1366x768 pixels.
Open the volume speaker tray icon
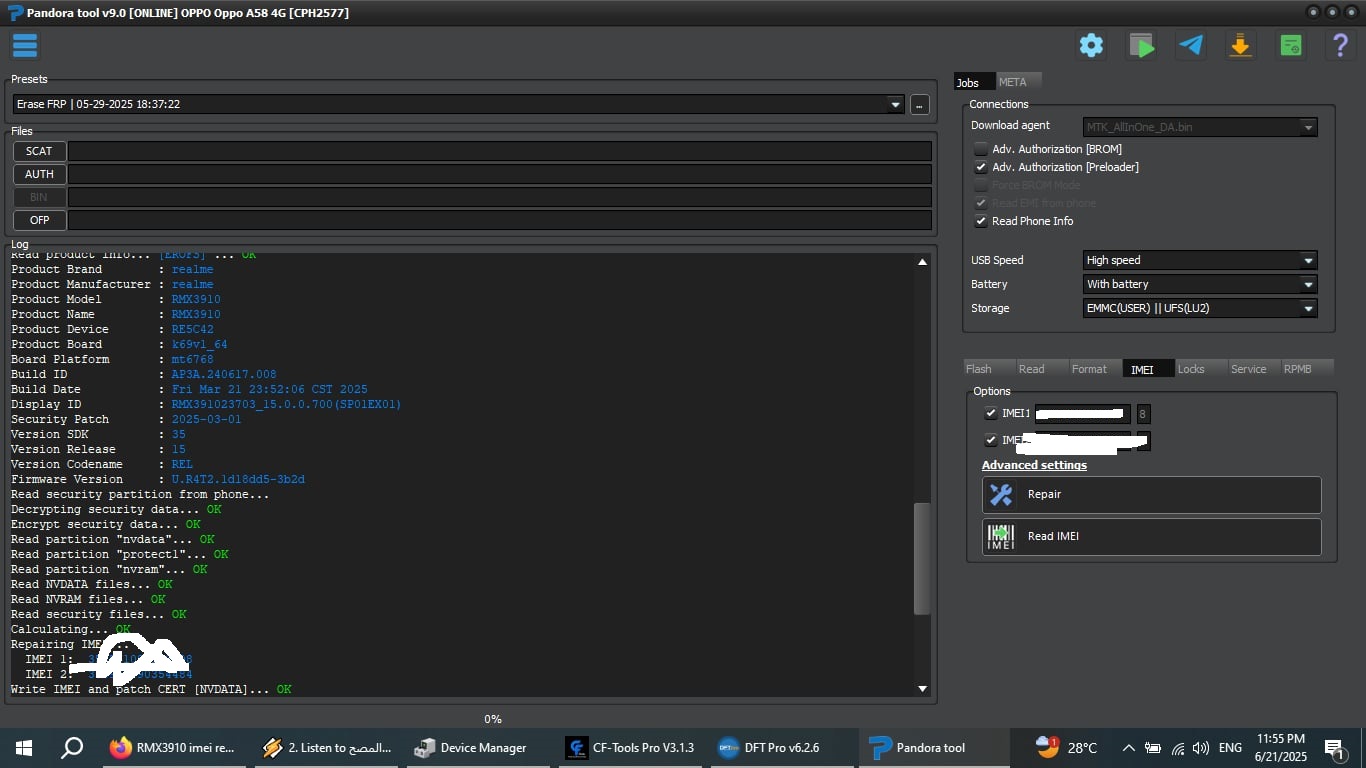pos(1201,748)
